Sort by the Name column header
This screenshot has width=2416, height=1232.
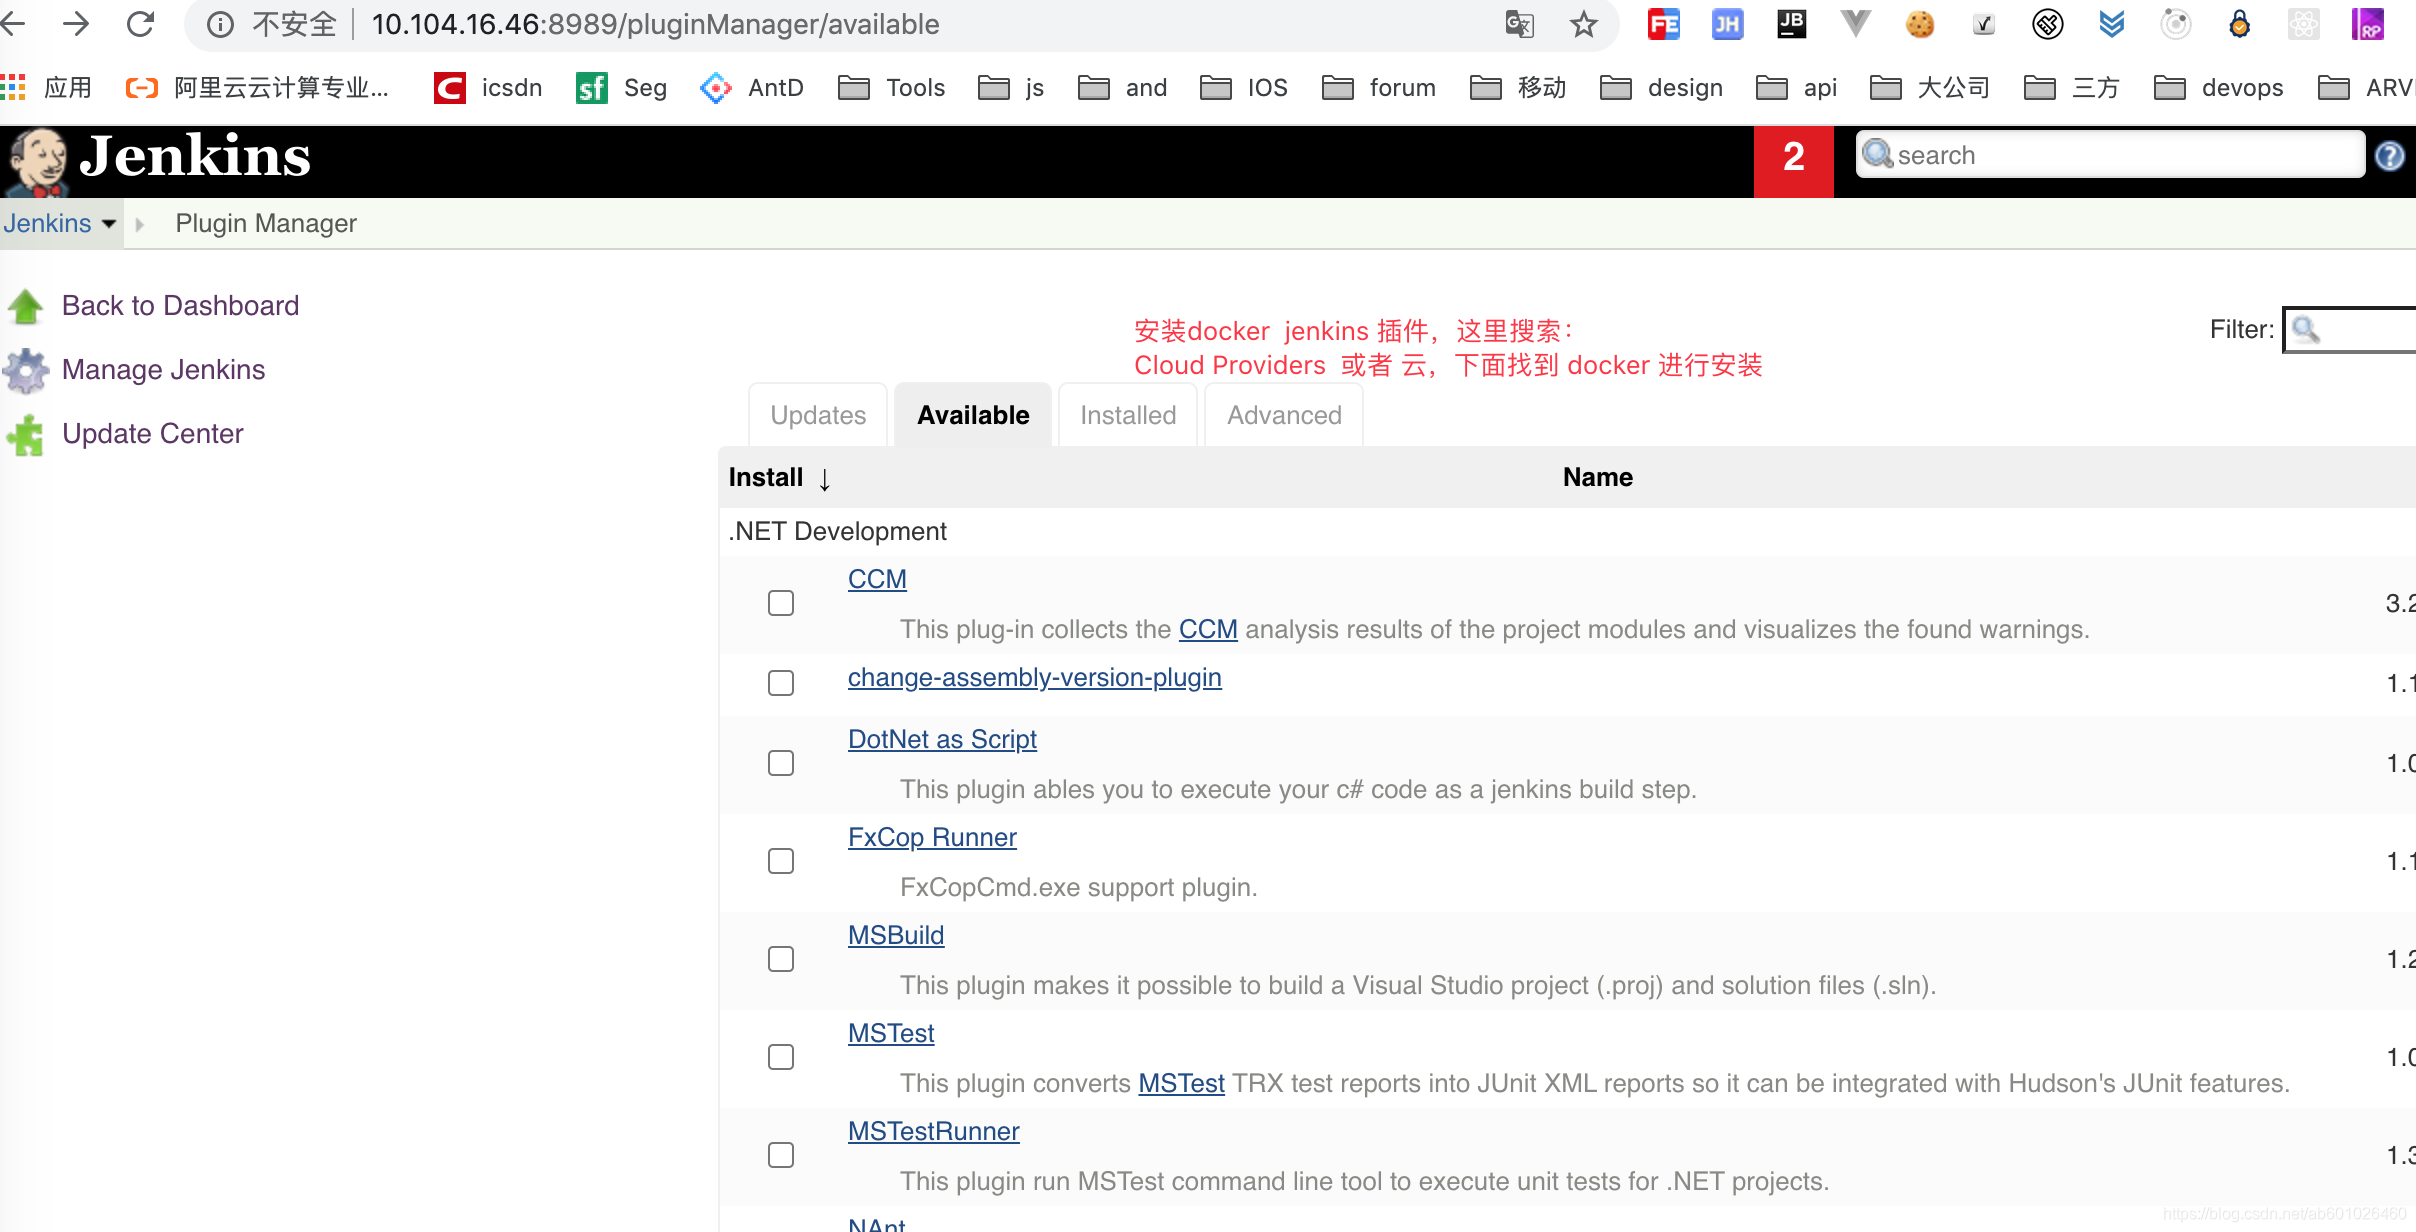point(1598,478)
